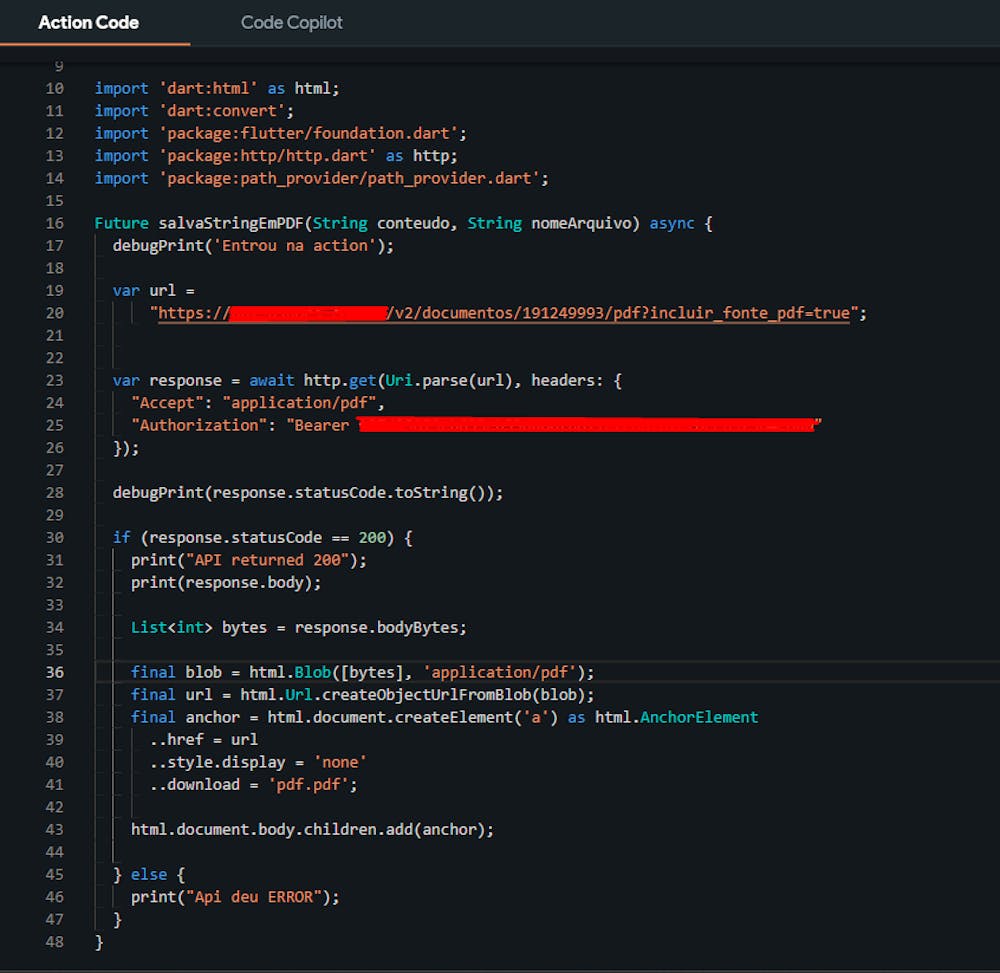Click the createObjectUrlFromBlob method call
1000x973 pixels.
click(x=426, y=695)
